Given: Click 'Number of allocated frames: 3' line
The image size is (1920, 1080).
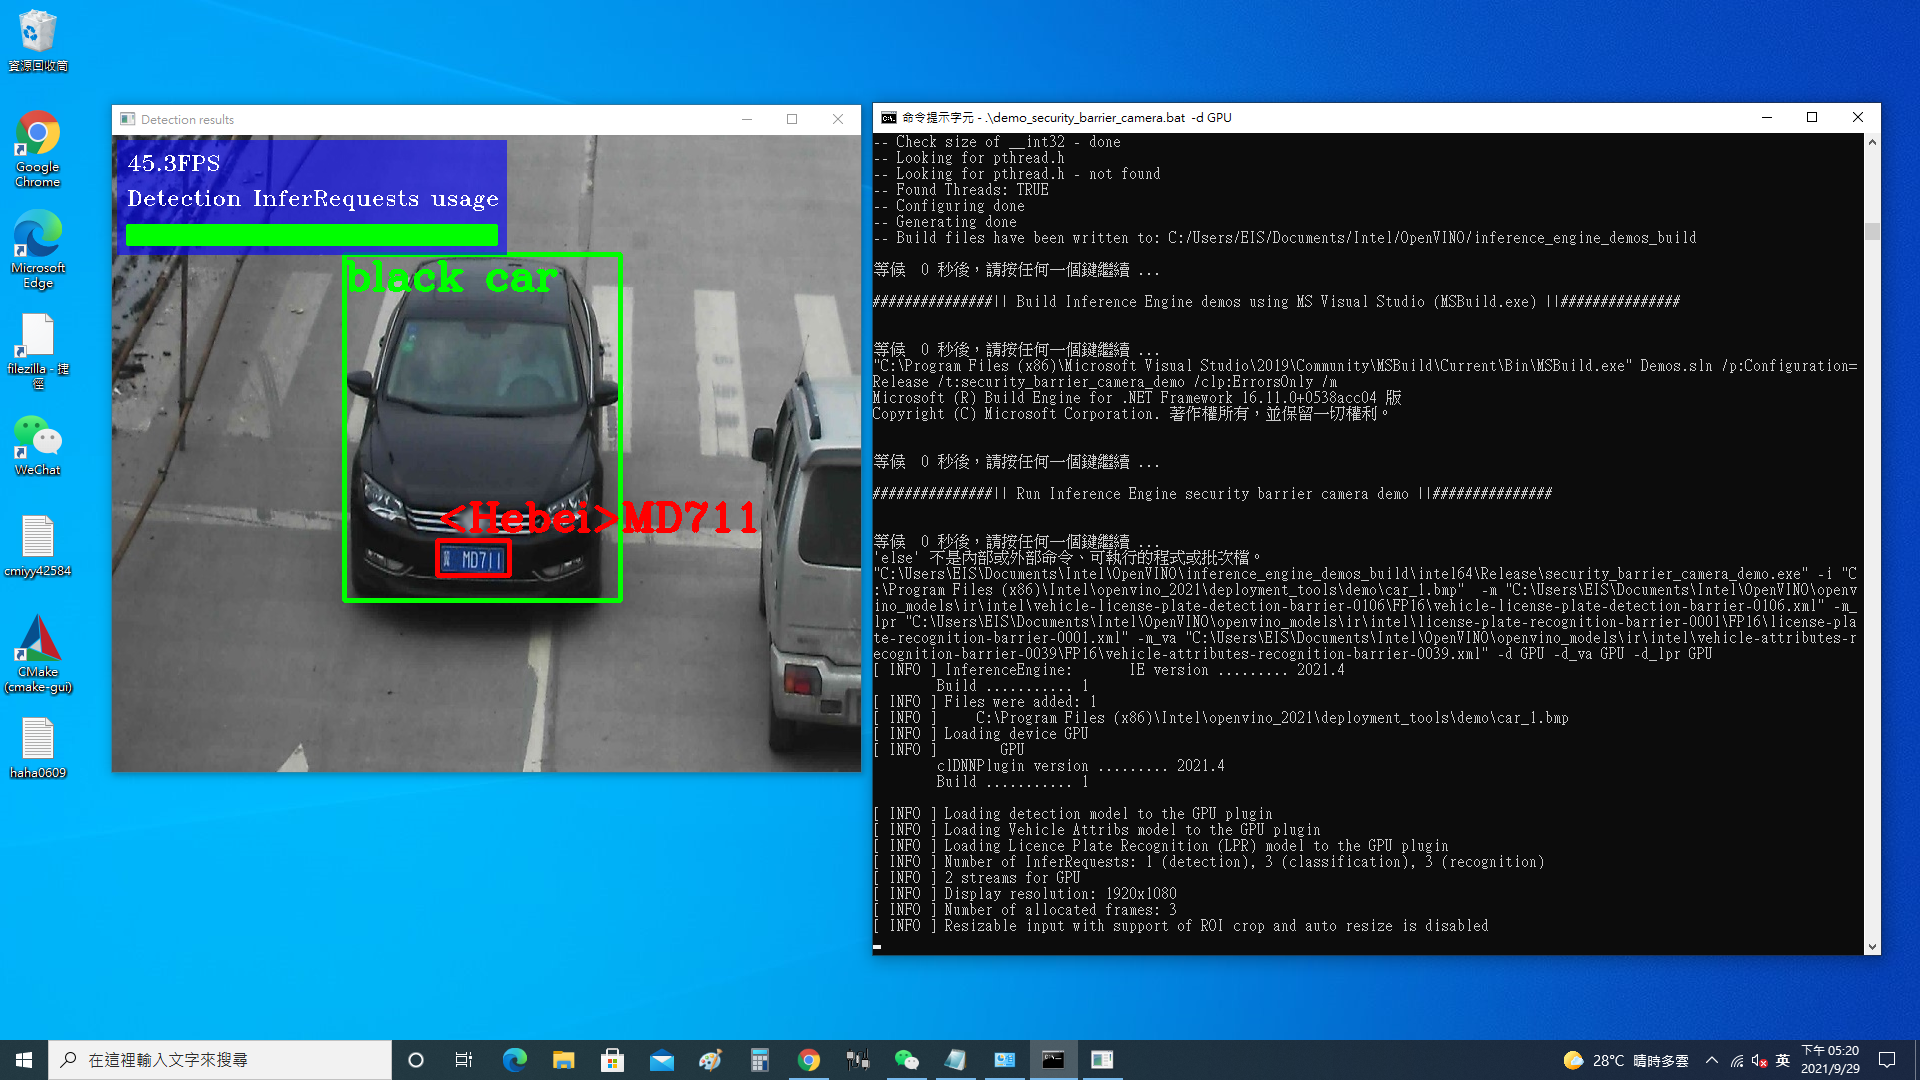Looking at the screenshot, I should pyautogui.click(x=1060, y=910).
